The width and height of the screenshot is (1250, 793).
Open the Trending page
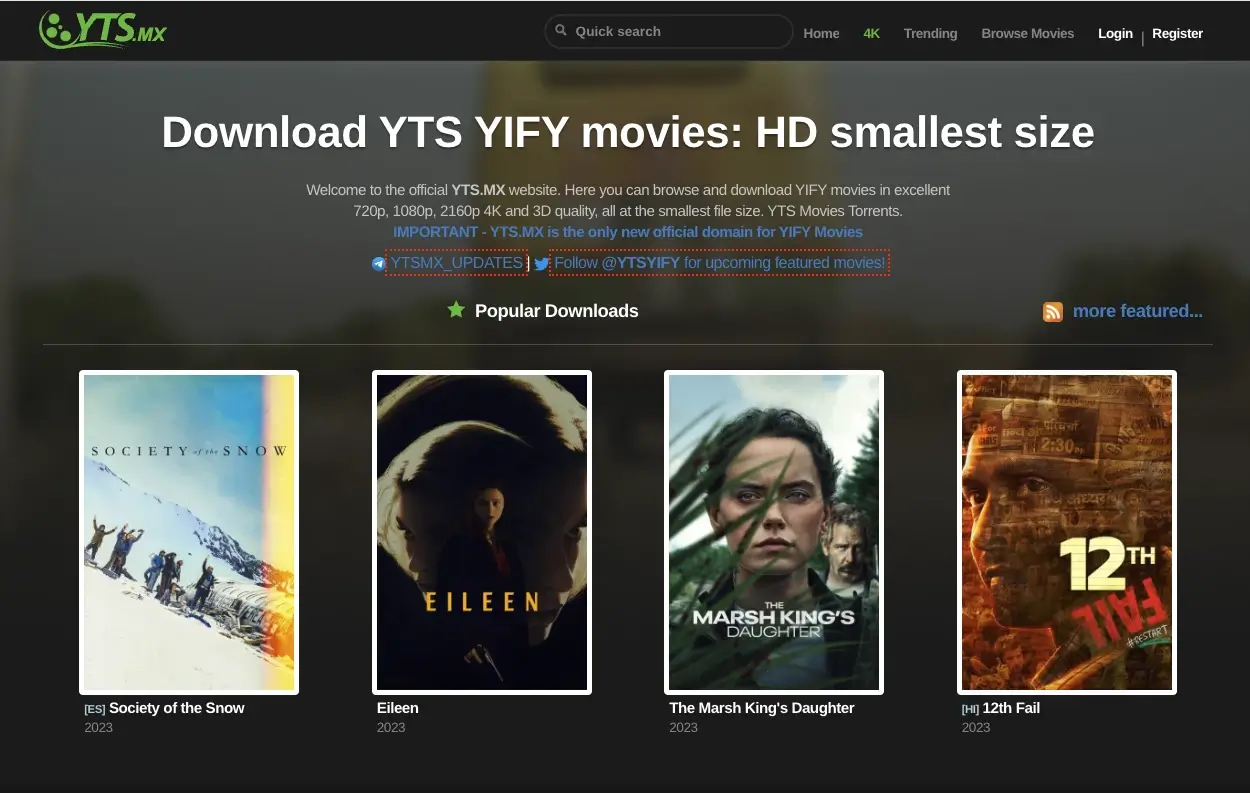(930, 33)
